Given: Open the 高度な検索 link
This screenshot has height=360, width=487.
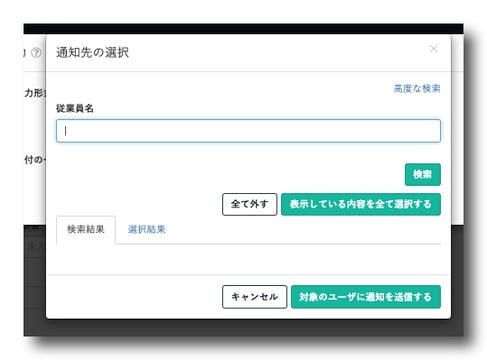Looking at the screenshot, I should pos(417,89).
